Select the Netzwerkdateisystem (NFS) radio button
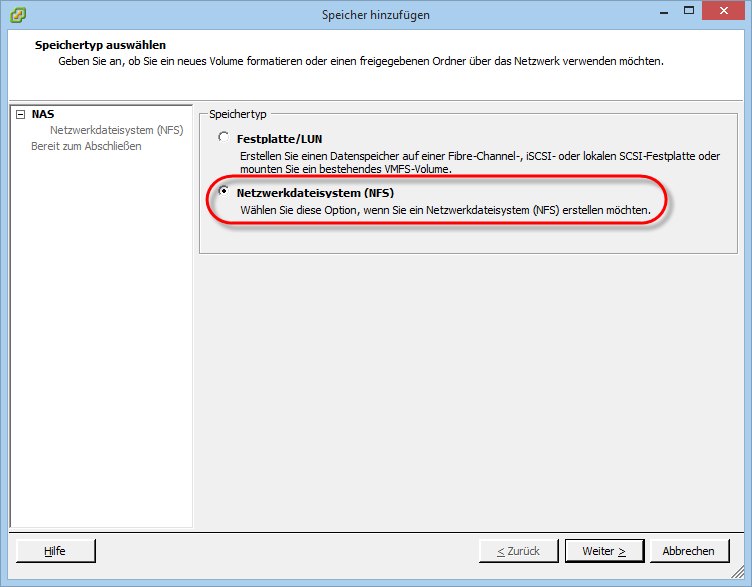The width and height of the screenshot is (752, 587). click(223, 191)
